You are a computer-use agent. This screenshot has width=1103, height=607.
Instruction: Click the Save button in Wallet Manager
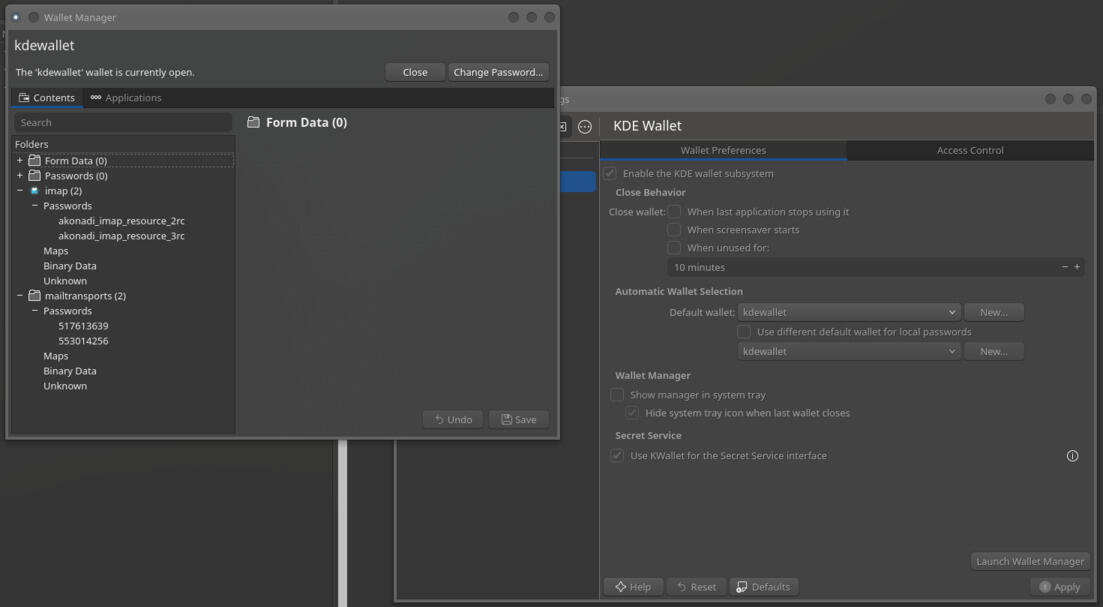(x=518, y=420)
